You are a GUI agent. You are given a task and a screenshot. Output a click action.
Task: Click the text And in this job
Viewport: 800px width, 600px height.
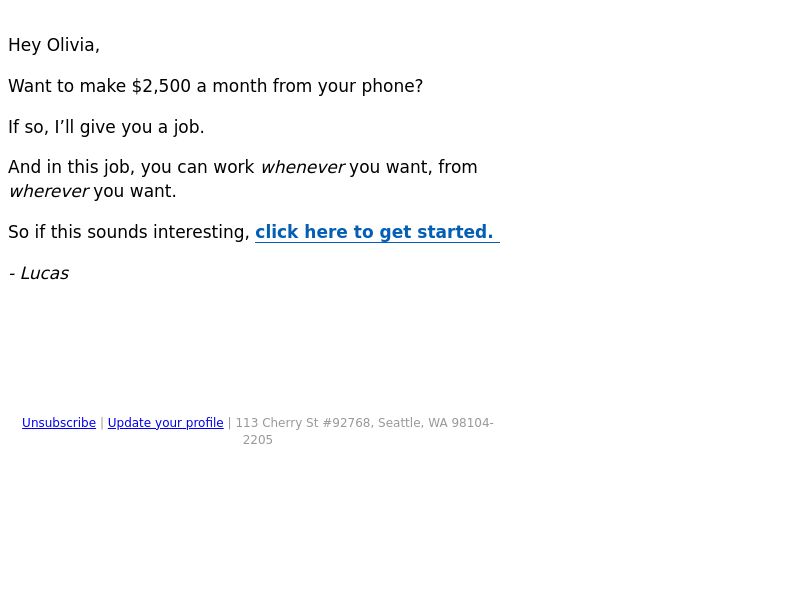pos(71,167)
